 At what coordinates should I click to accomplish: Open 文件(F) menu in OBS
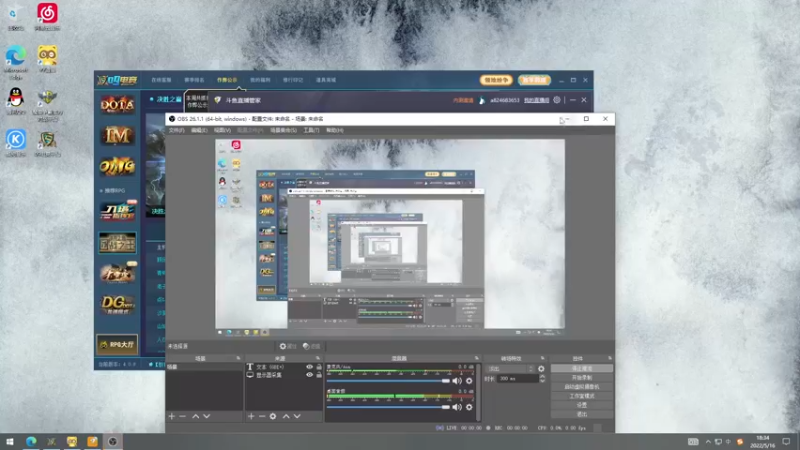[x=177, y=131]
